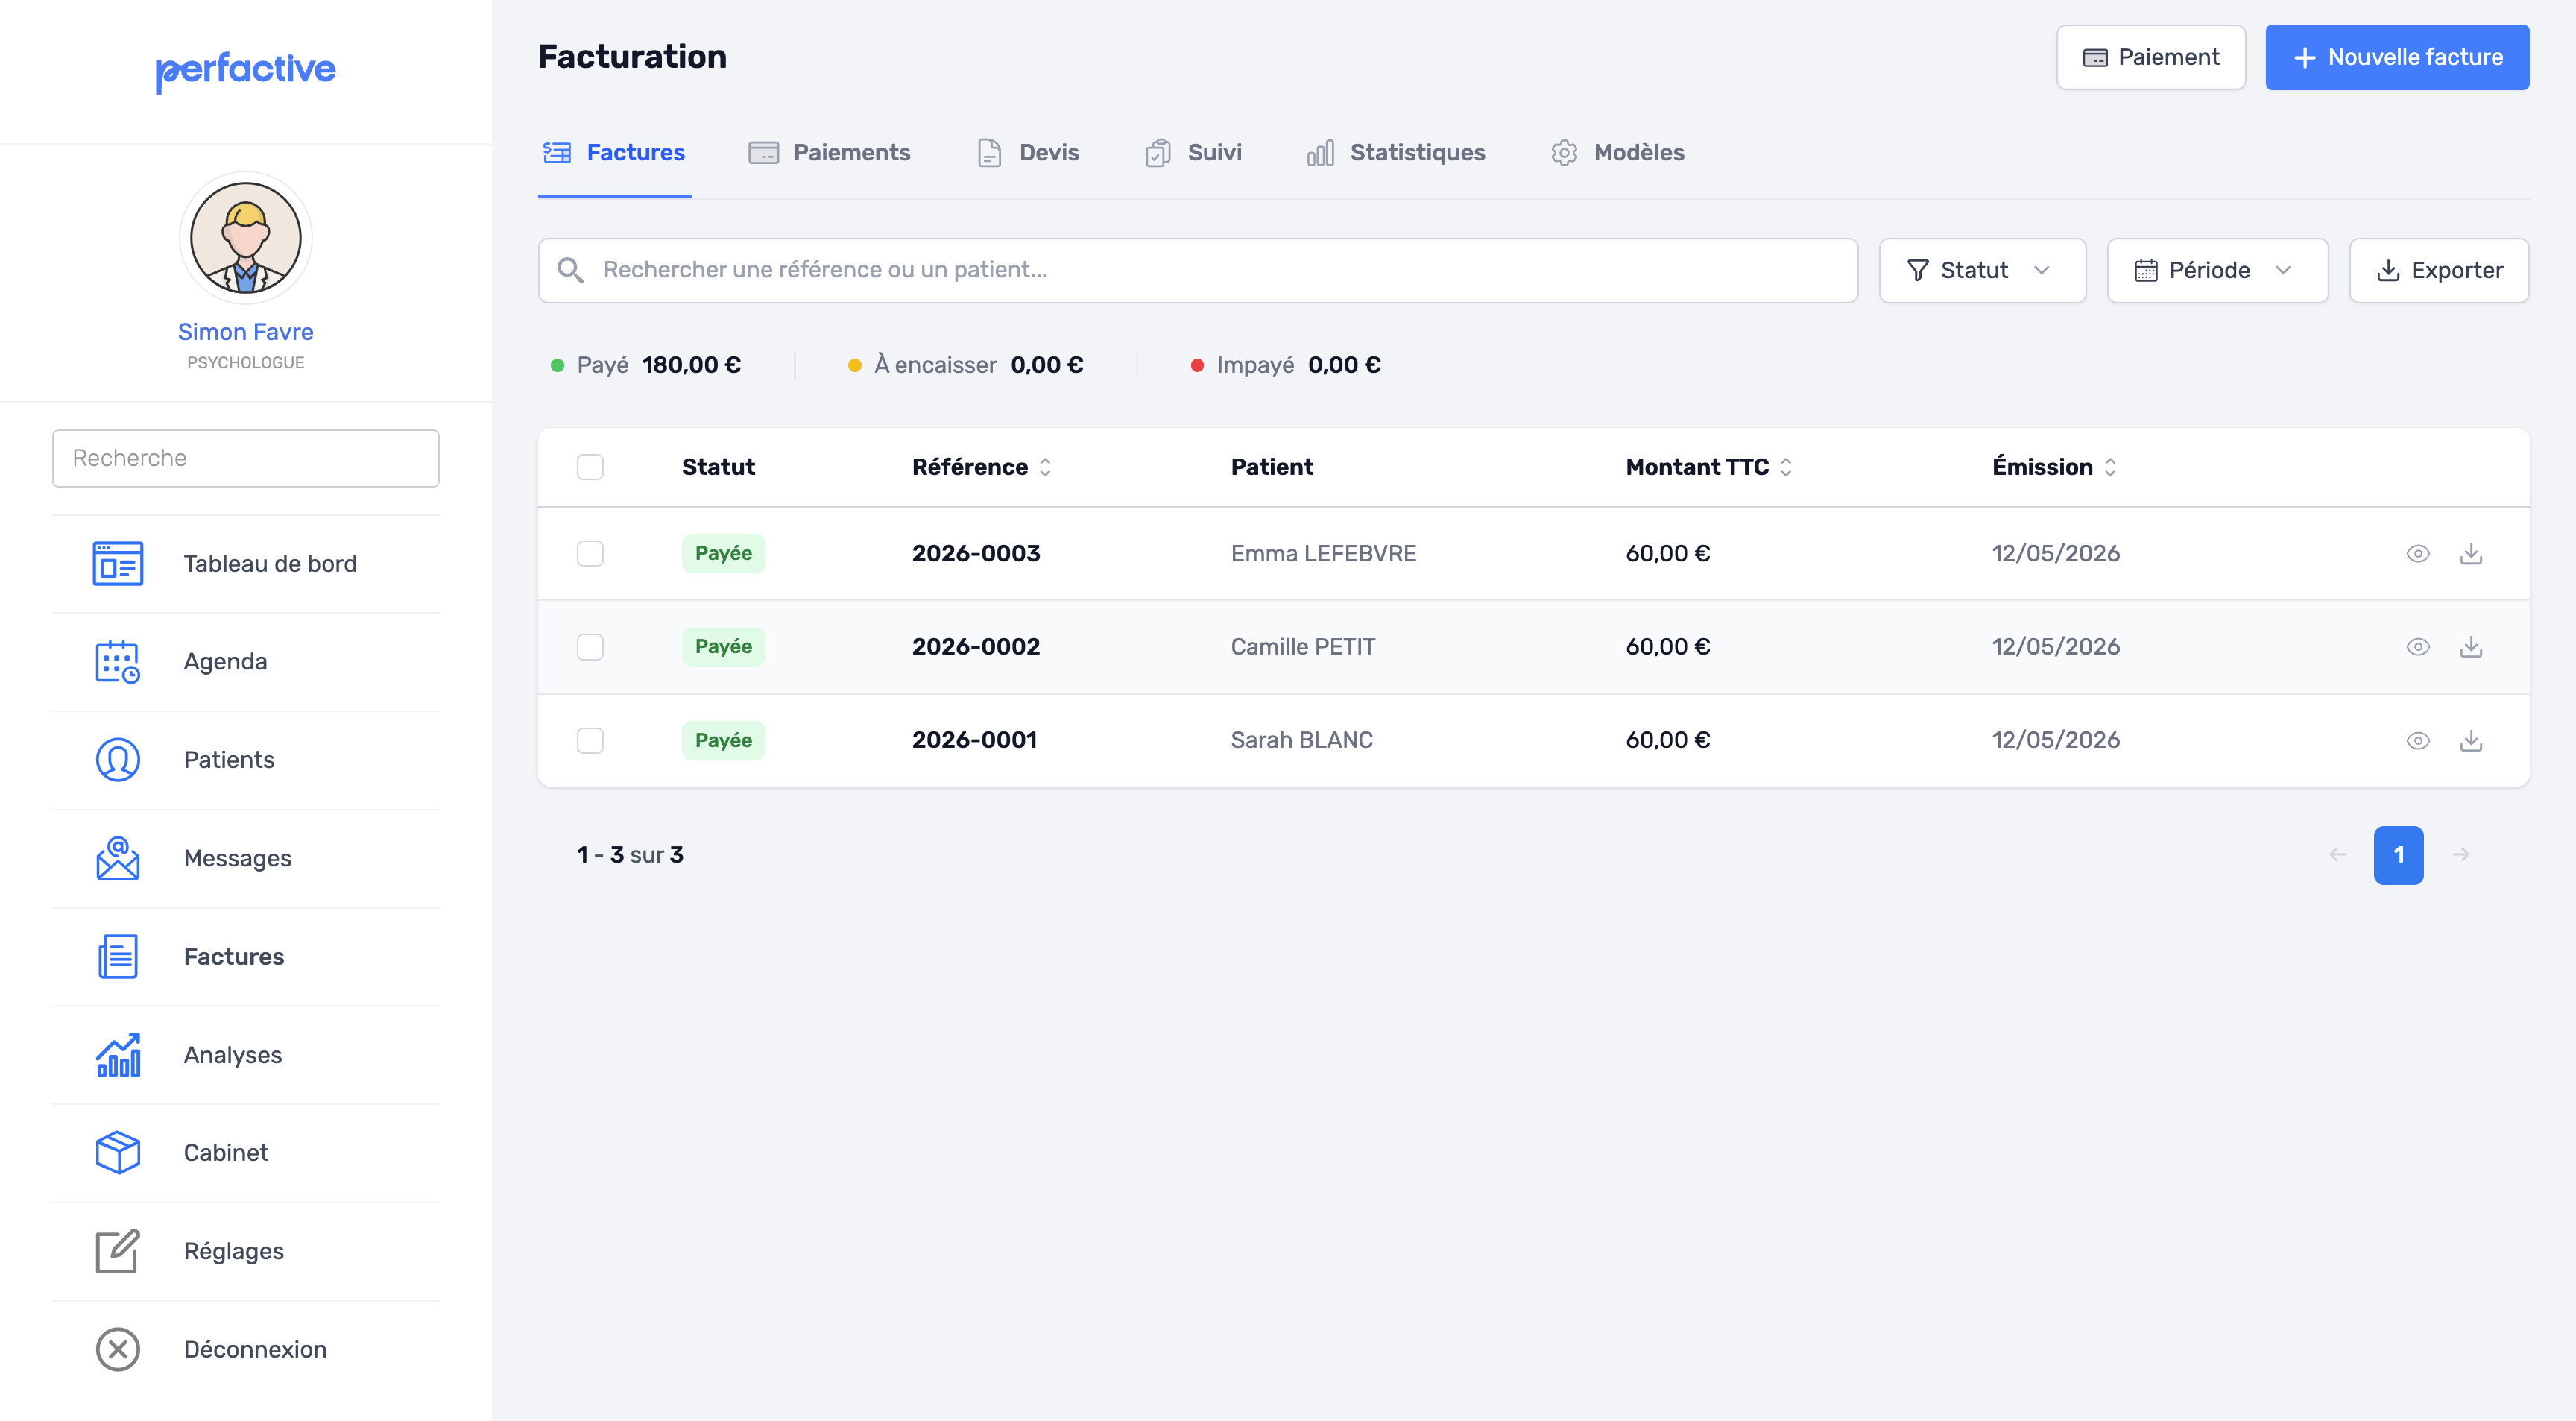2576x1421 pixels.
Task: Open the Suivi tab
Action: point(1193,153)
